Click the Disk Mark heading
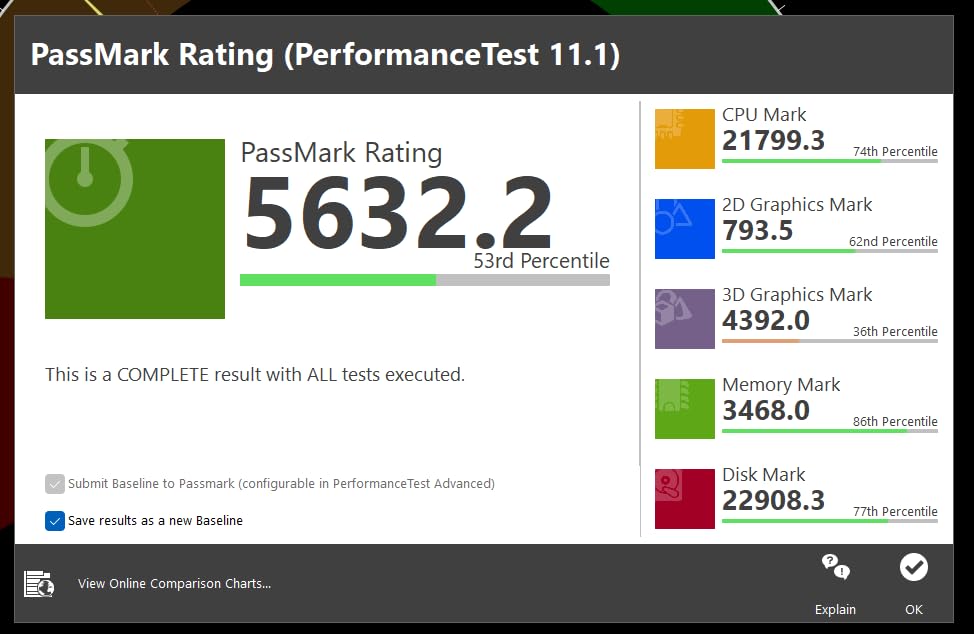974x634 pixels. (763, 474)
